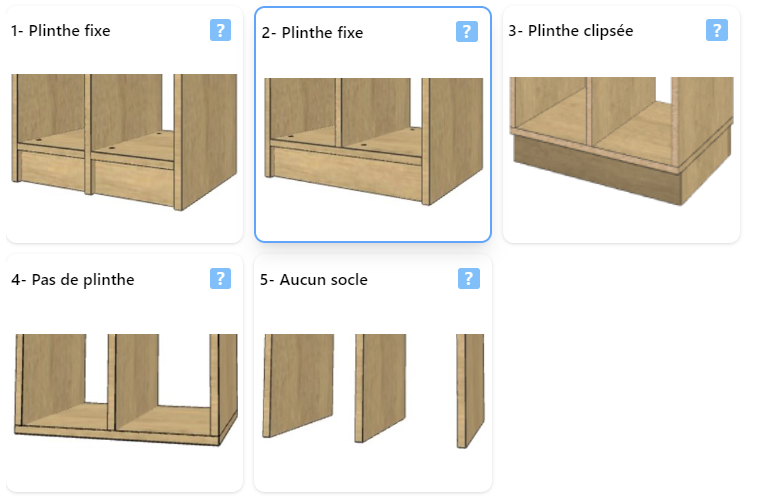The image size is (769, 502).
Task: Click the 1- Plinthe fixe cabinet image
Action: pyautogui.click(x=124, y=142)
